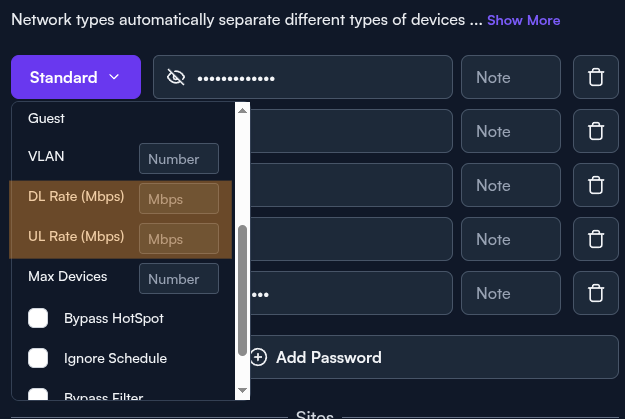This screenshot has width=625, height=419.
Task: Click the dropdown list's vertical scrollbar thumb
Action: [242, 290]
